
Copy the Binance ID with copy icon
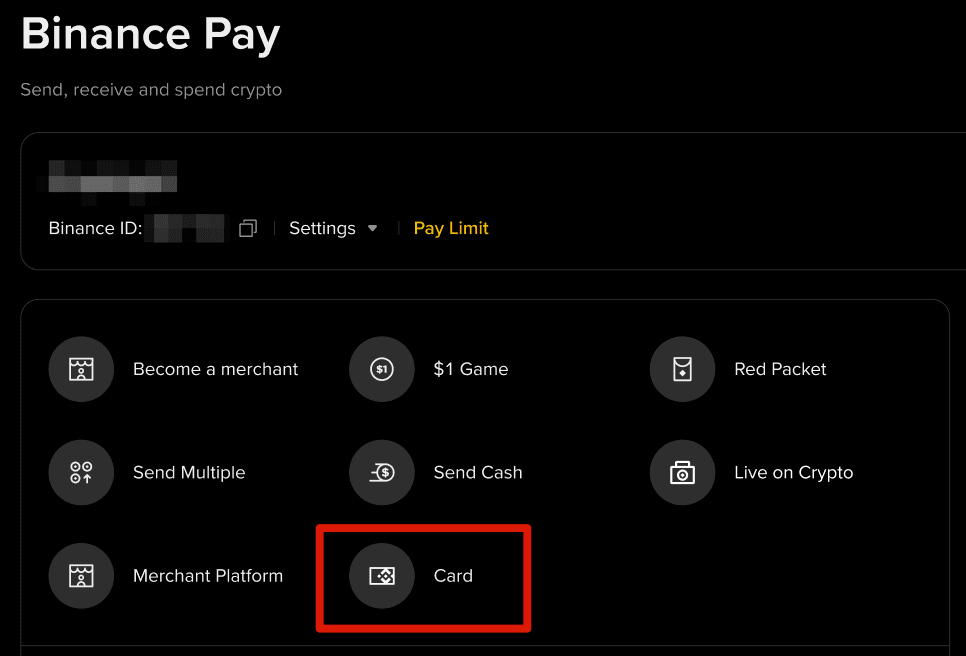(248, 229)
